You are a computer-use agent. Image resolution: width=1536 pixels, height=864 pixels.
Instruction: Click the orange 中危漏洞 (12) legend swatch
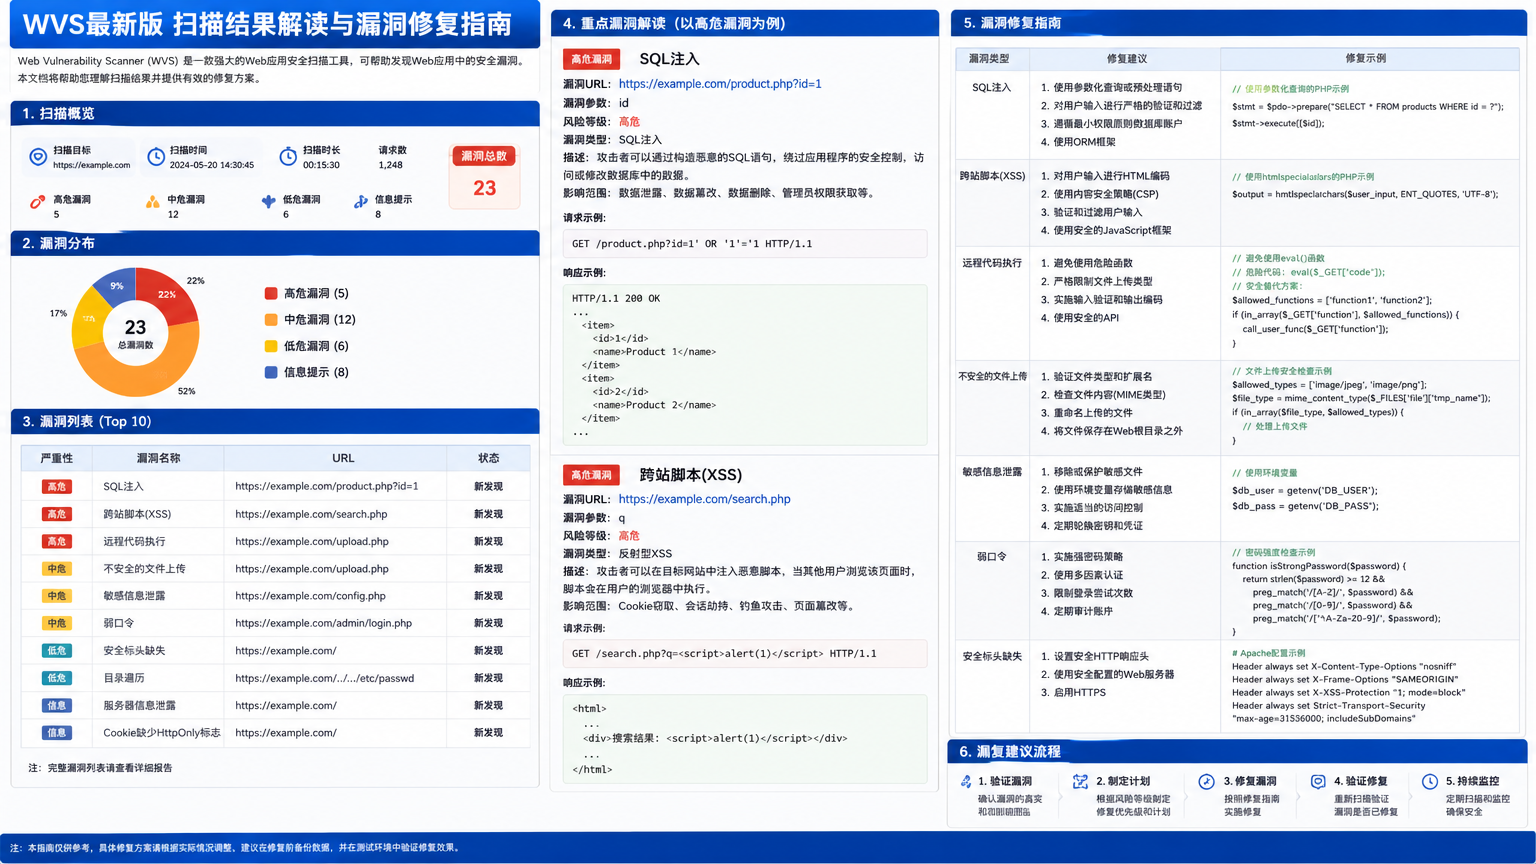tap(271, 320)
